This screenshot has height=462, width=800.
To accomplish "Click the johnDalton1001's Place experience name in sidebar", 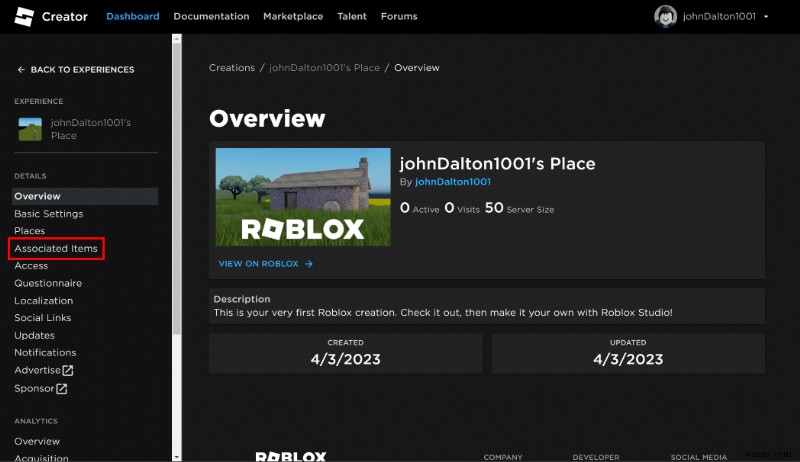I will click(x=90, y=129).
